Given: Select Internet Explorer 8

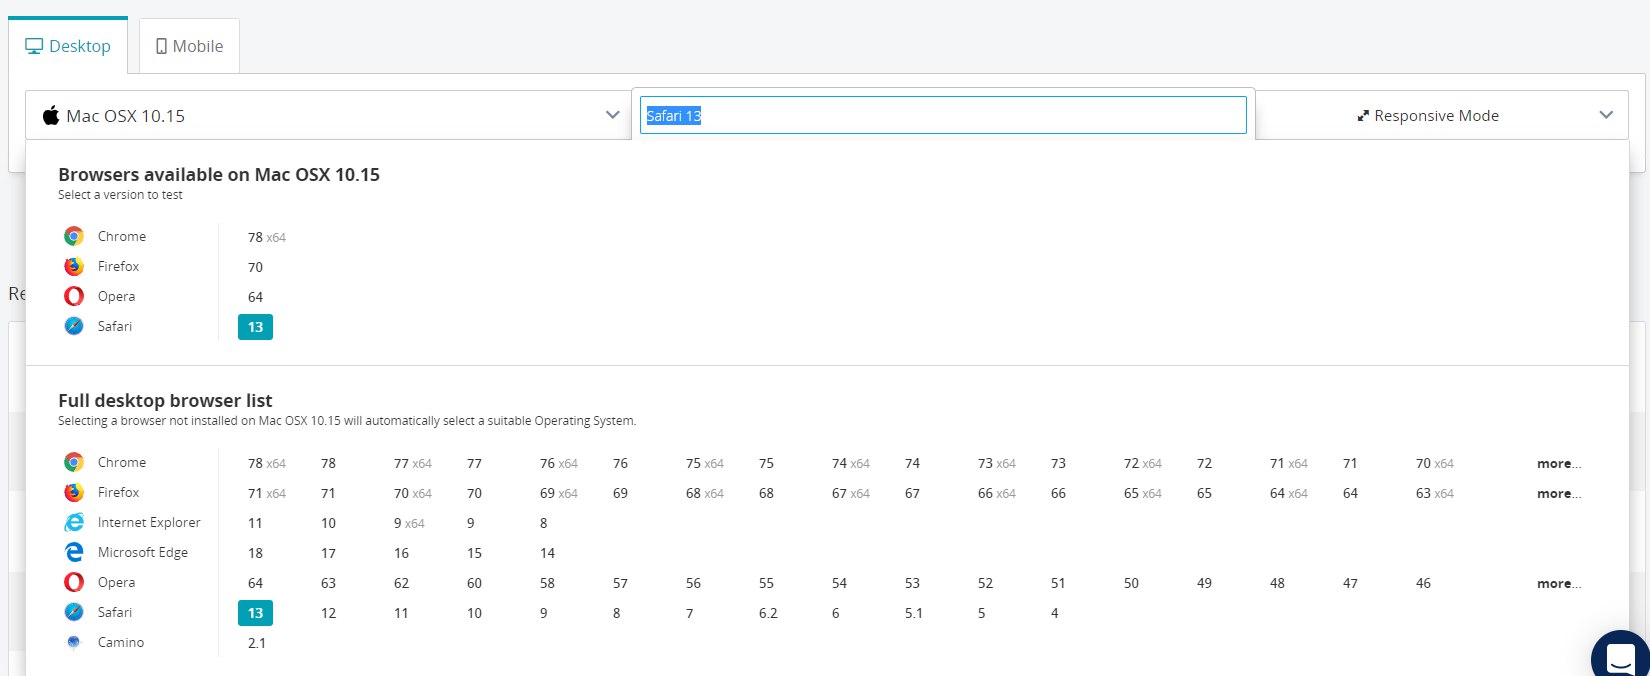Looking at the screenshot, I should coord(543,523).
